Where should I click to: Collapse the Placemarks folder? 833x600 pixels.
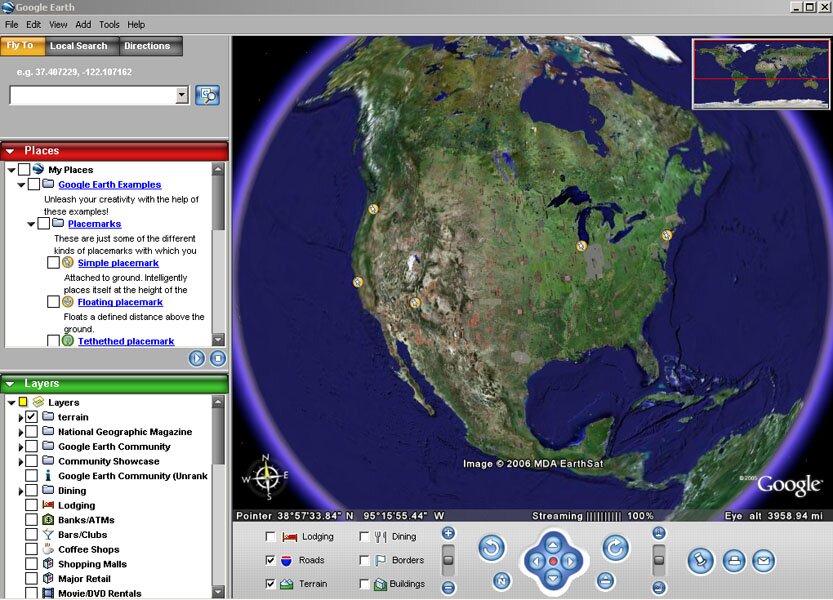coord(31,224)
